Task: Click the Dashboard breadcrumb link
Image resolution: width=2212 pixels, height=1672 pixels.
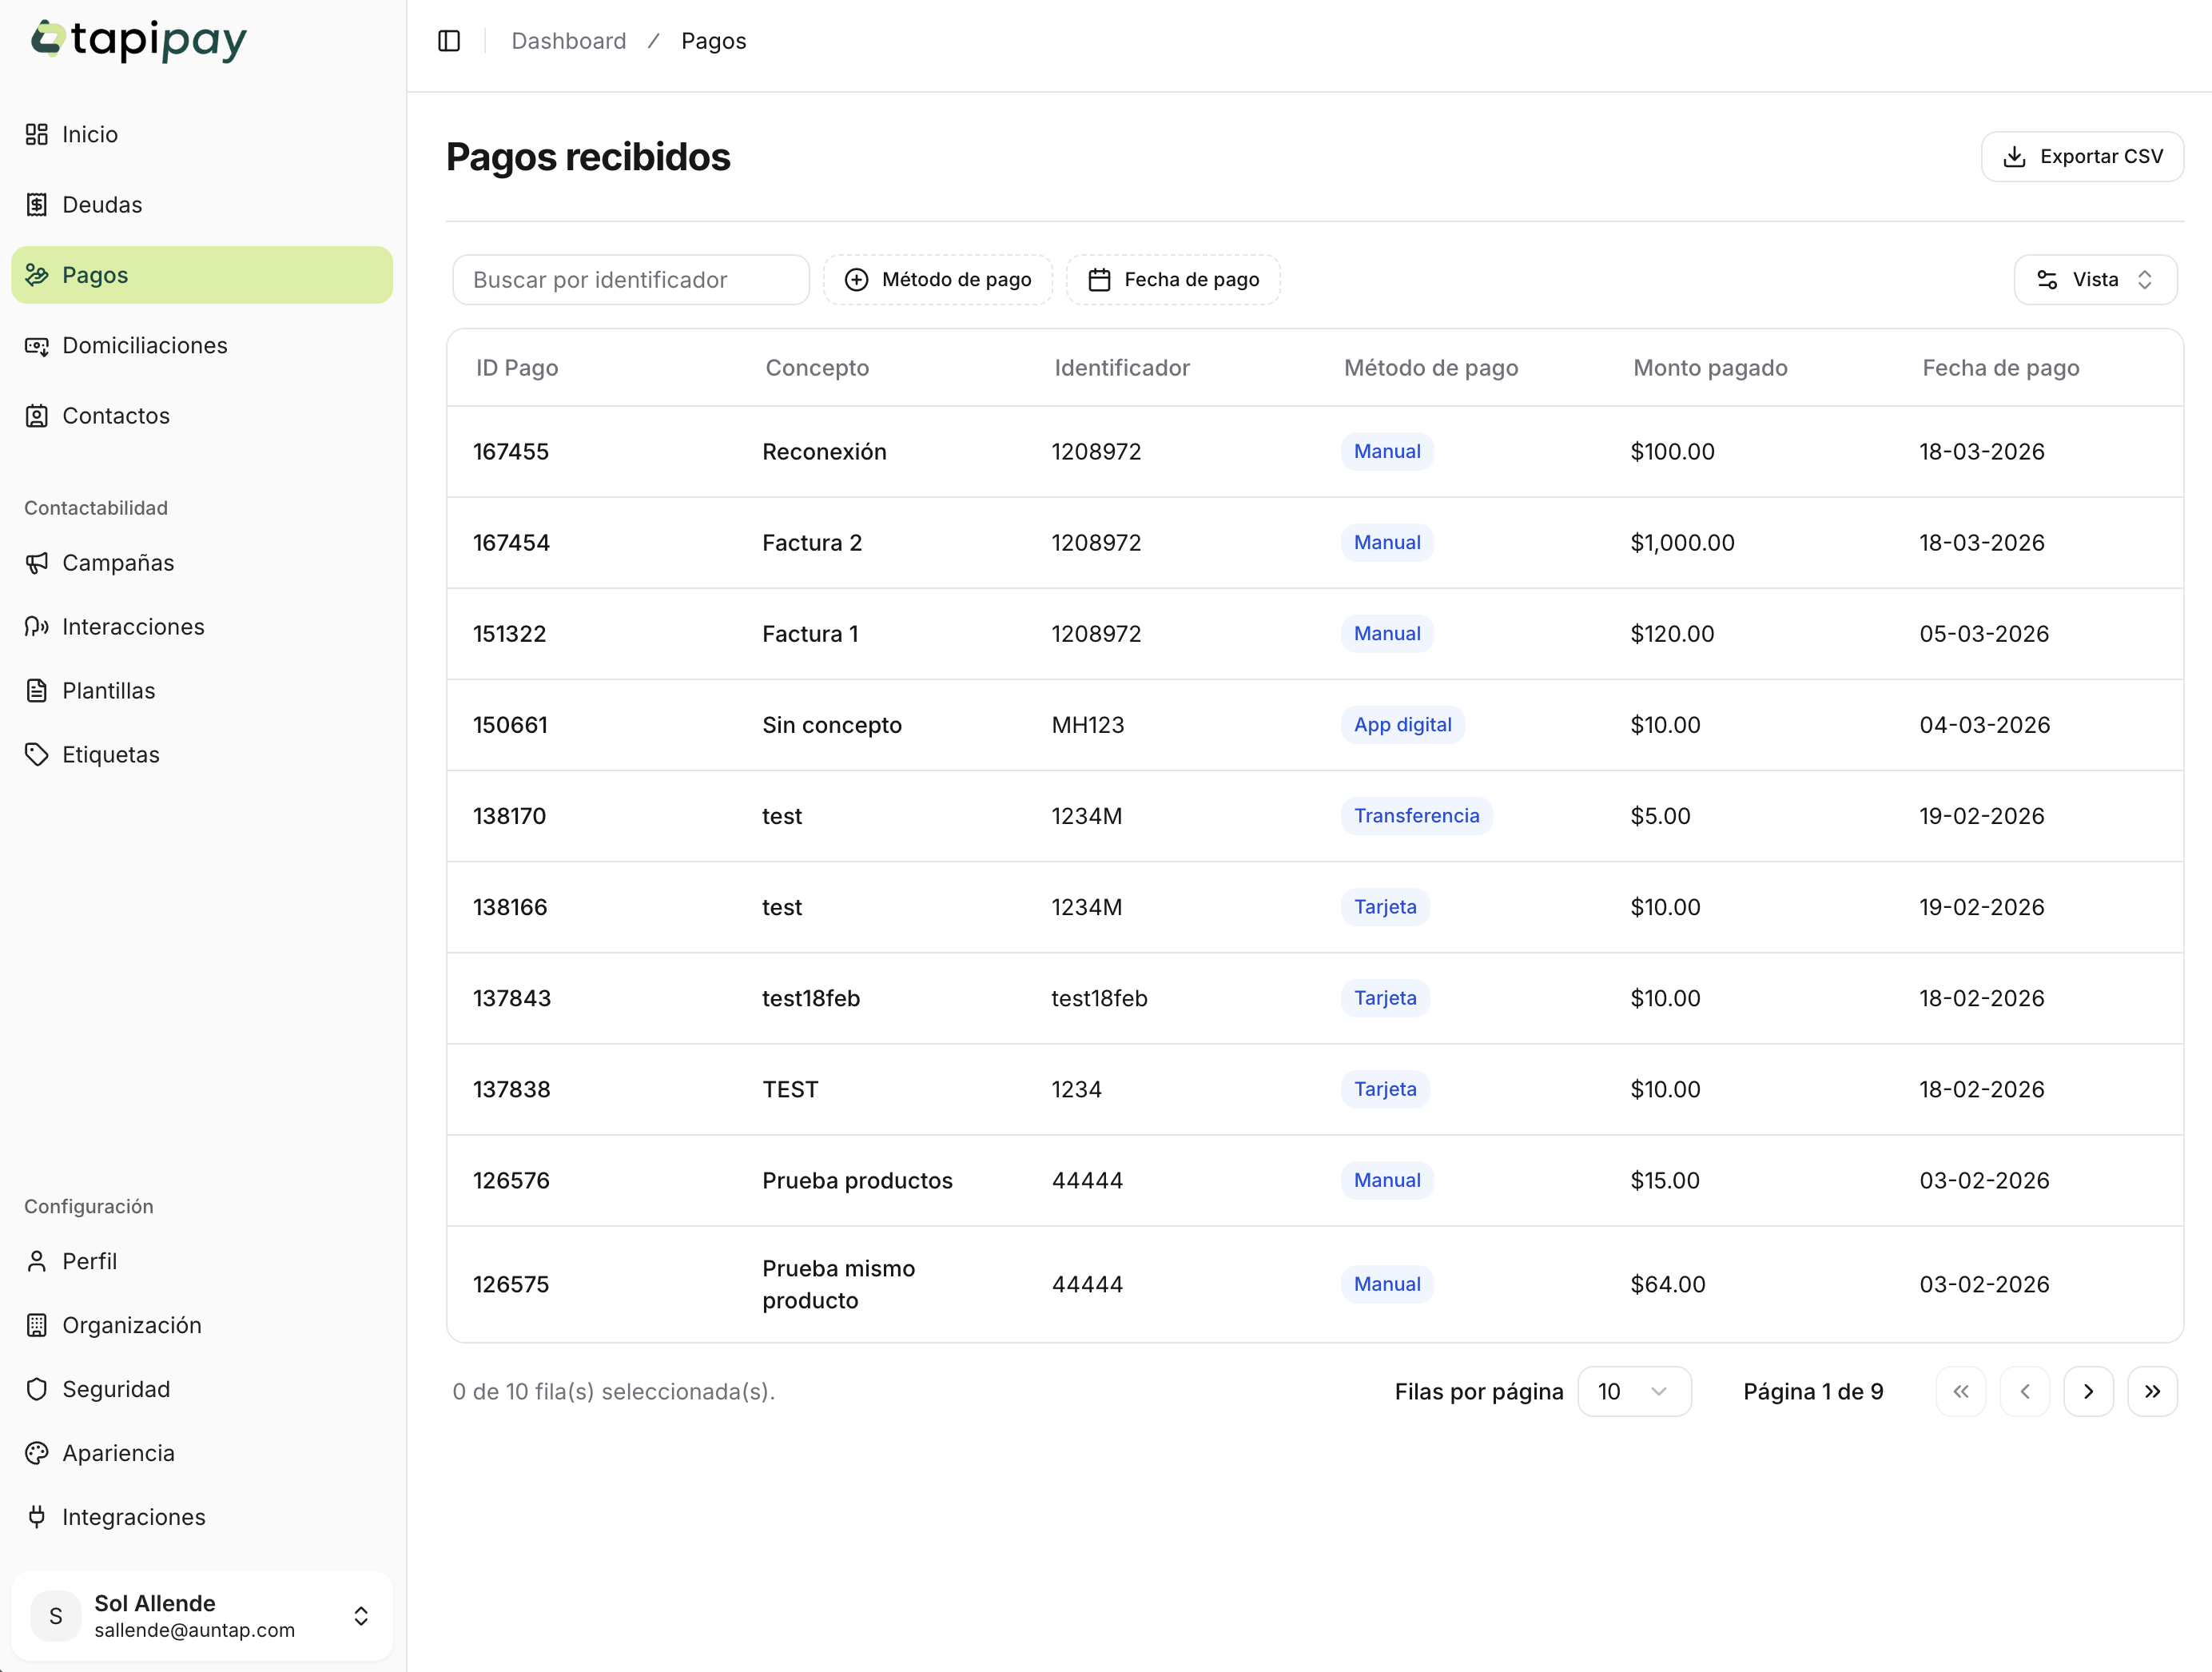Action: (568, 41)
